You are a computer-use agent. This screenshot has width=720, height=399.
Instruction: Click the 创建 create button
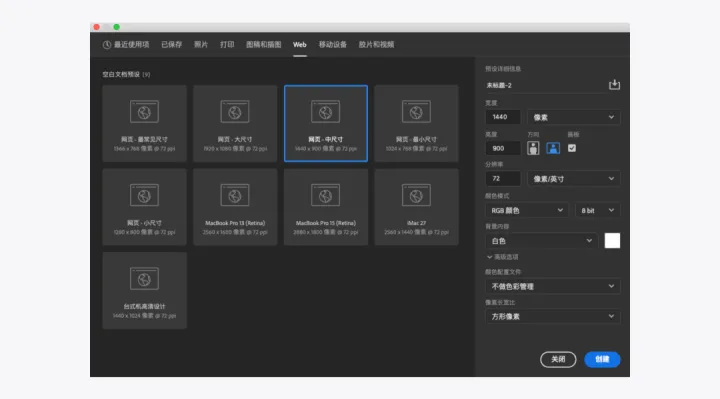(602, 360)
